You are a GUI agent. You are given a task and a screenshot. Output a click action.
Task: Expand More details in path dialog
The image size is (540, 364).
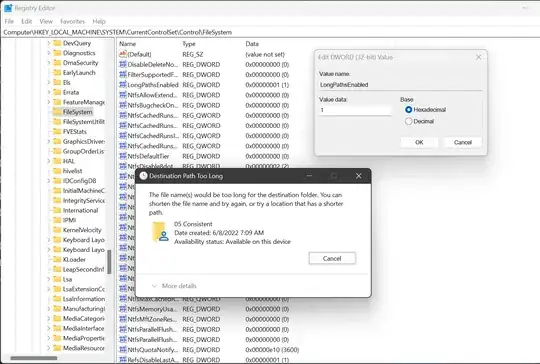(174, 286)
